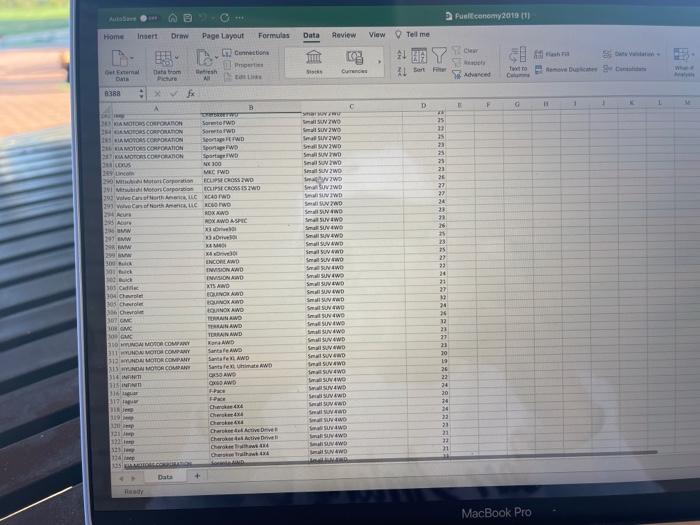Viewport: 700px width, 525px height.
Task: Click Clear filter button
Action: 465,50
